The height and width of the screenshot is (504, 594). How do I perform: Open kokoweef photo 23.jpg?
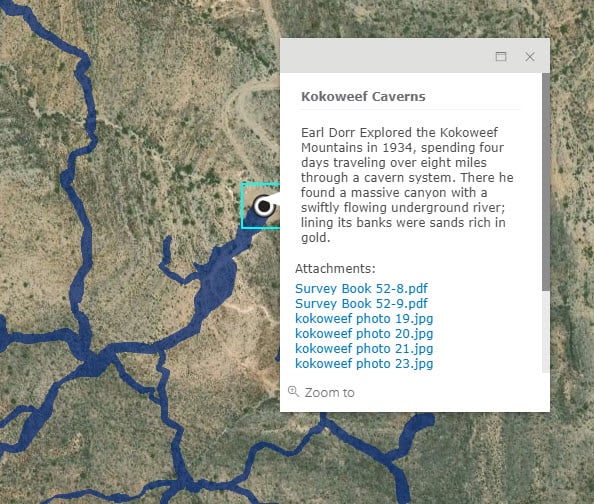pyautogui.click(x=364, y=363)
